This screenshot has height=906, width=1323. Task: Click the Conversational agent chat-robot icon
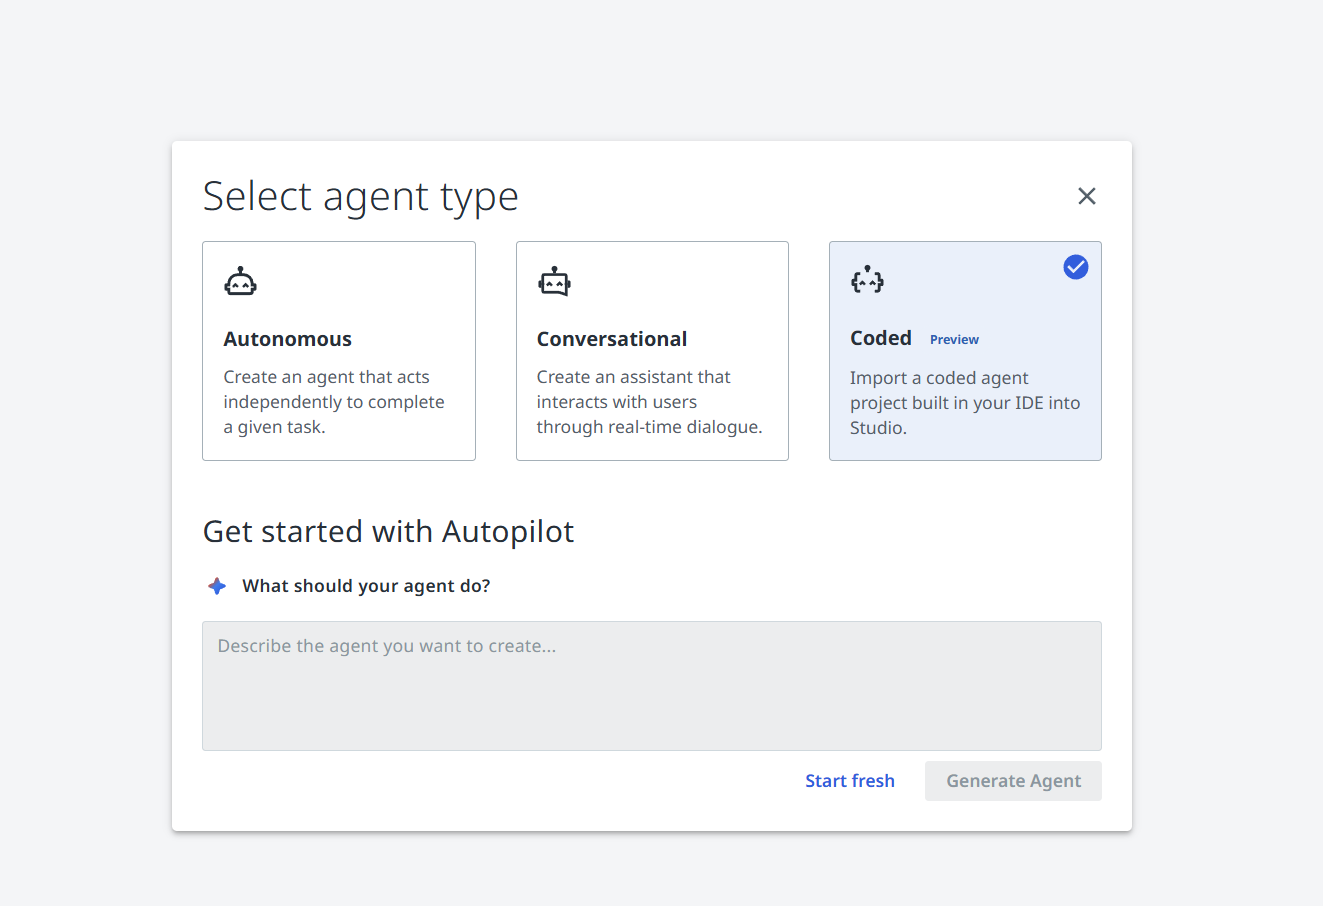pos(554,282)
